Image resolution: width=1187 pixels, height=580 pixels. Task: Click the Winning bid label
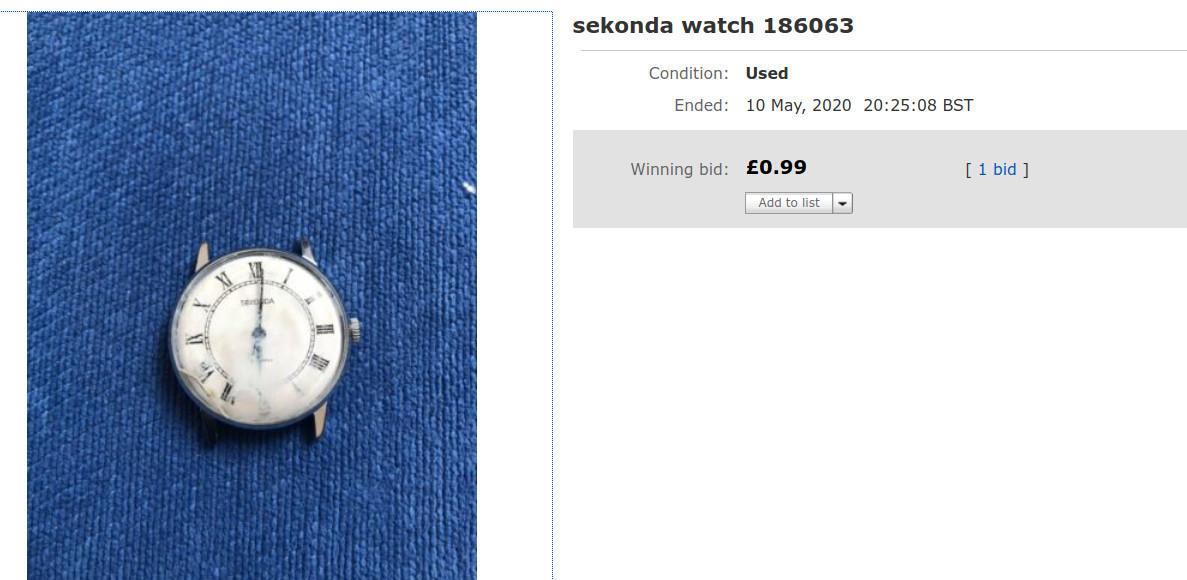pos(679,170)
